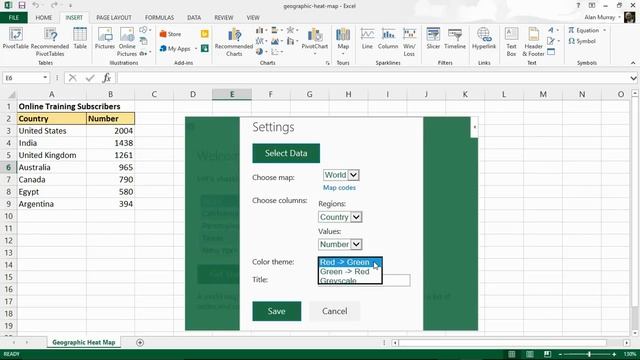Select the Argentina cell
Image resolution: width=640 pixels, height=360 pixels.
pyautogui.click(x=52, y=204)
